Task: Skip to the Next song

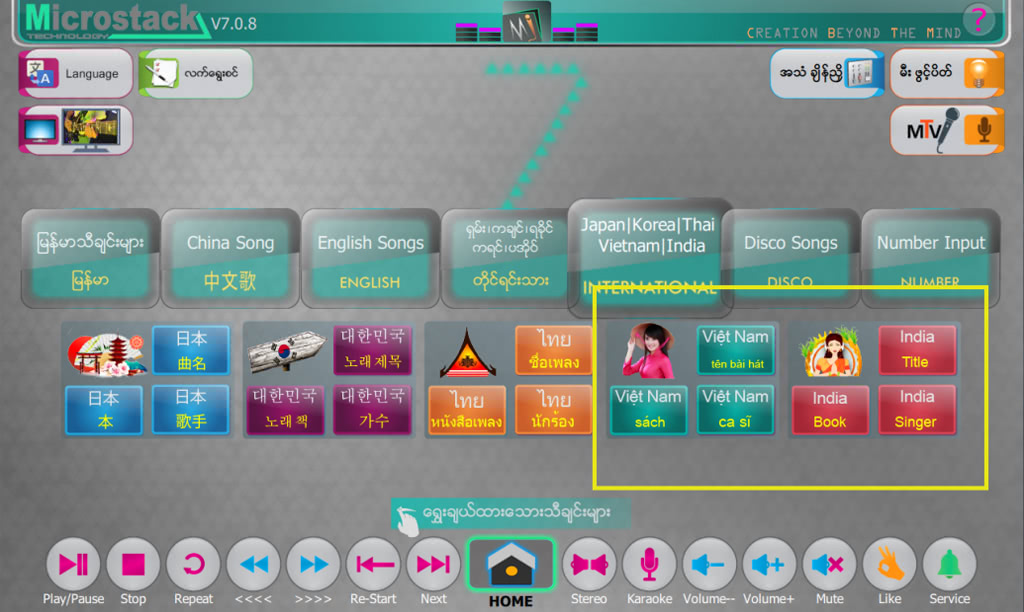Action: 433,565
